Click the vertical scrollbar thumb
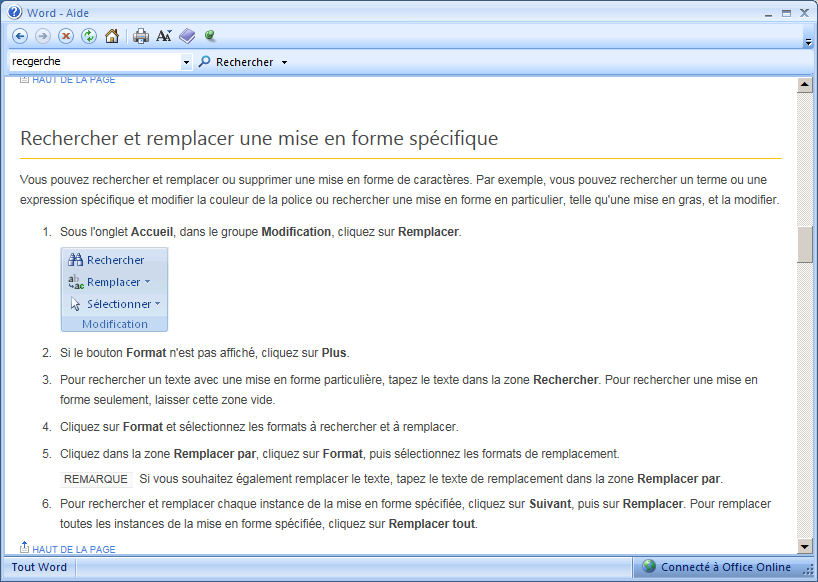The width and height of the screenshot is (818, 582). 804,245
